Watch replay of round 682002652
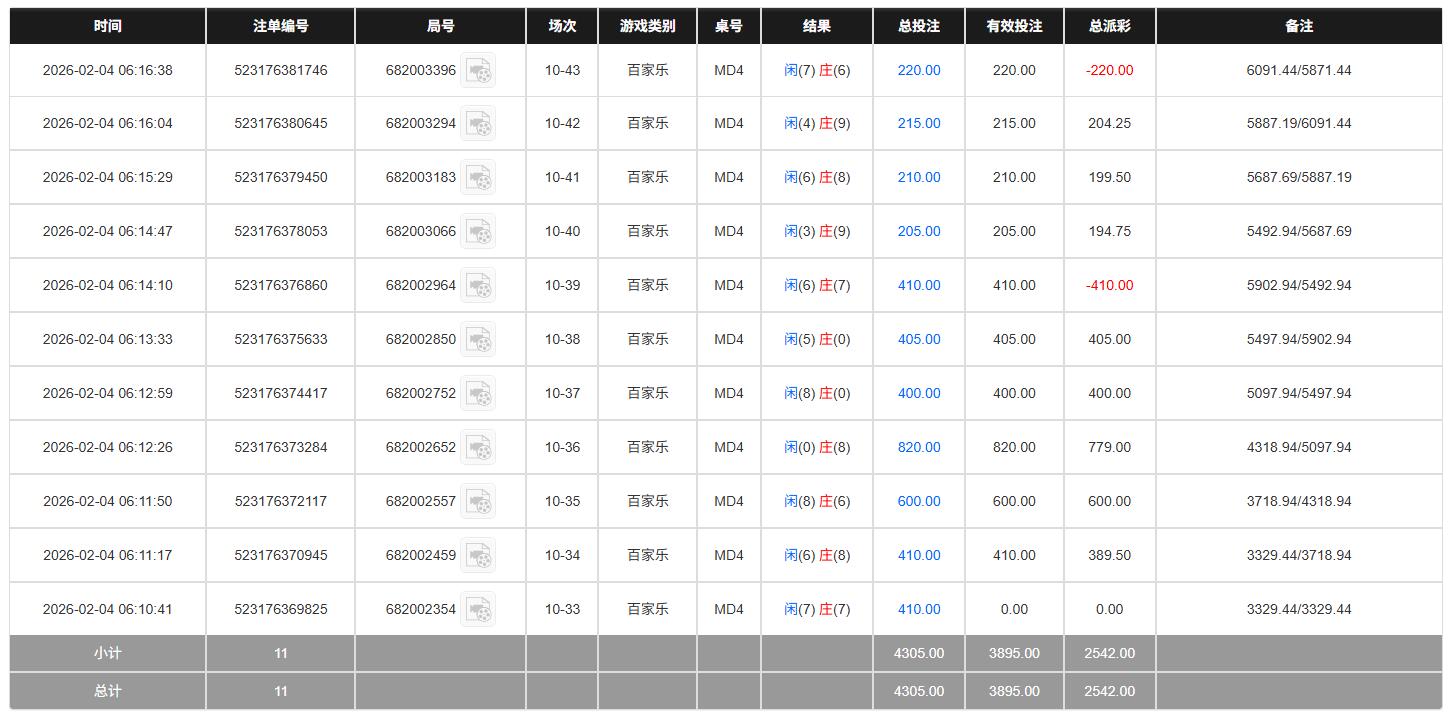This screenshot has width=1450, height=715. (478, 448)
